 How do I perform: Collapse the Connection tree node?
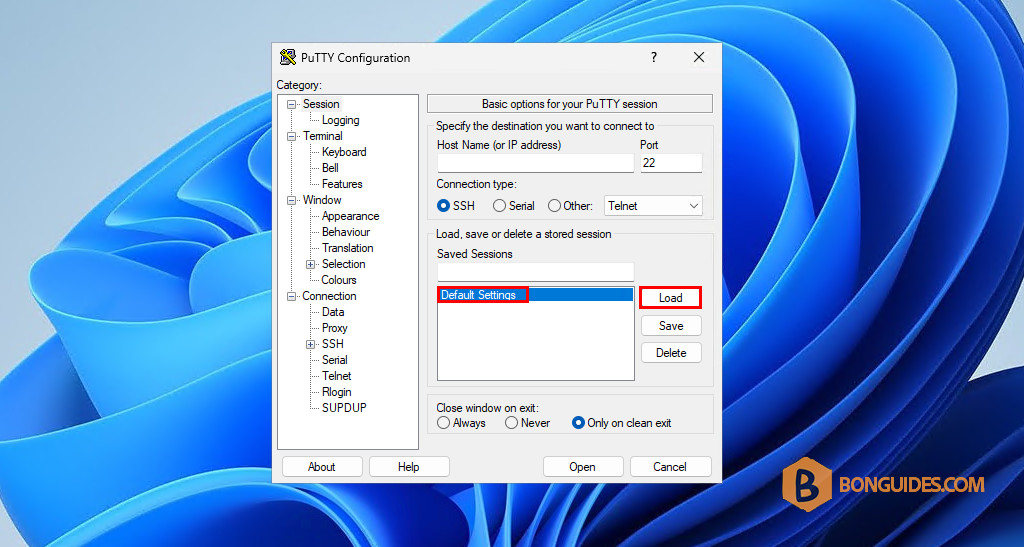pyautogui.click(x=291, y=296)
